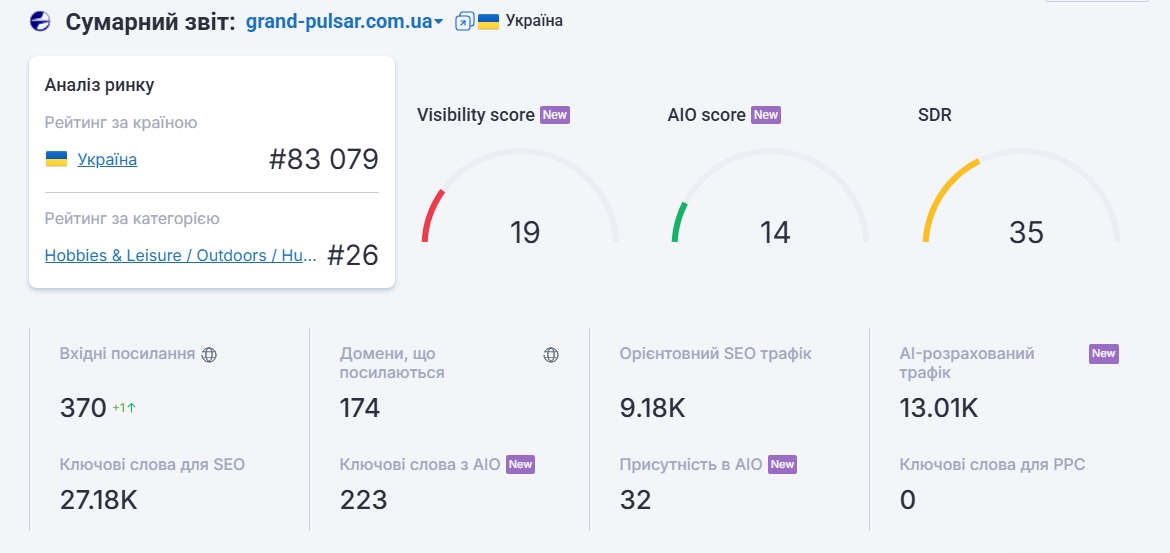This screenshot has height=553, width=1170.
Task: Click the Ukraine flag in the report header
Action: tap(488, 21)
